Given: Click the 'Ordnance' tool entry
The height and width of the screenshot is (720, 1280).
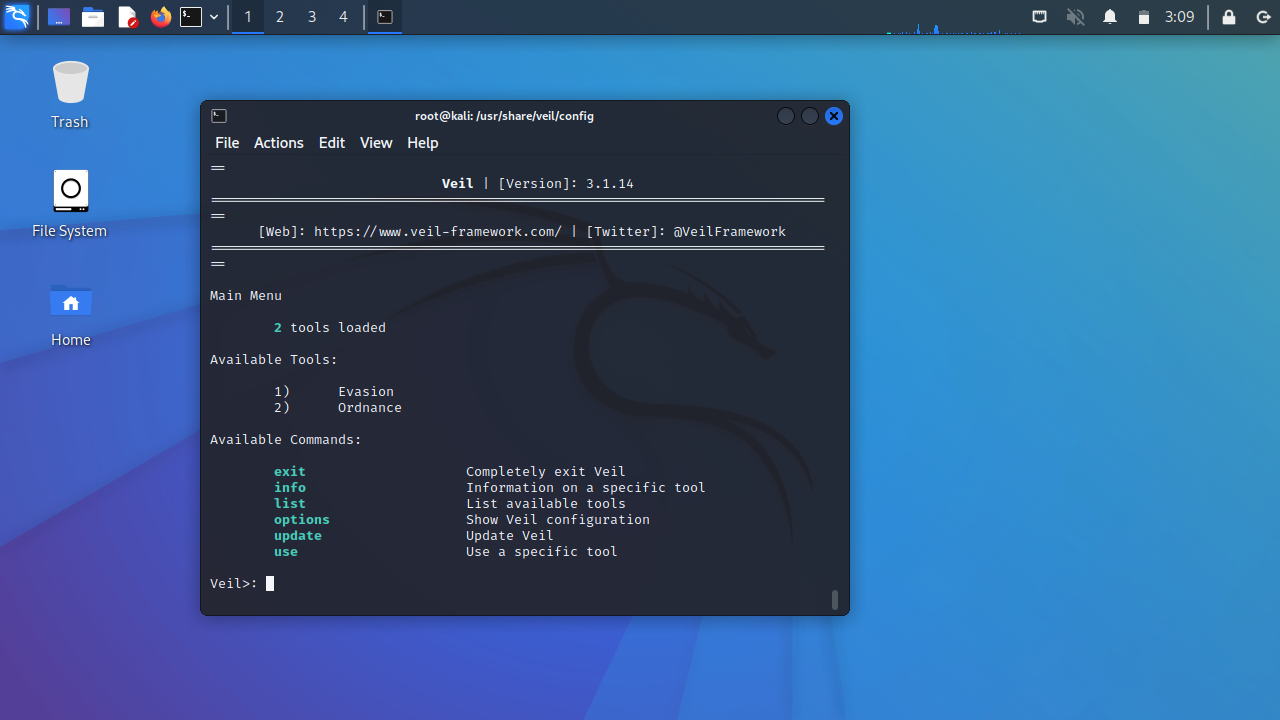Looking at the screenshot, I should tap(370, 408).
